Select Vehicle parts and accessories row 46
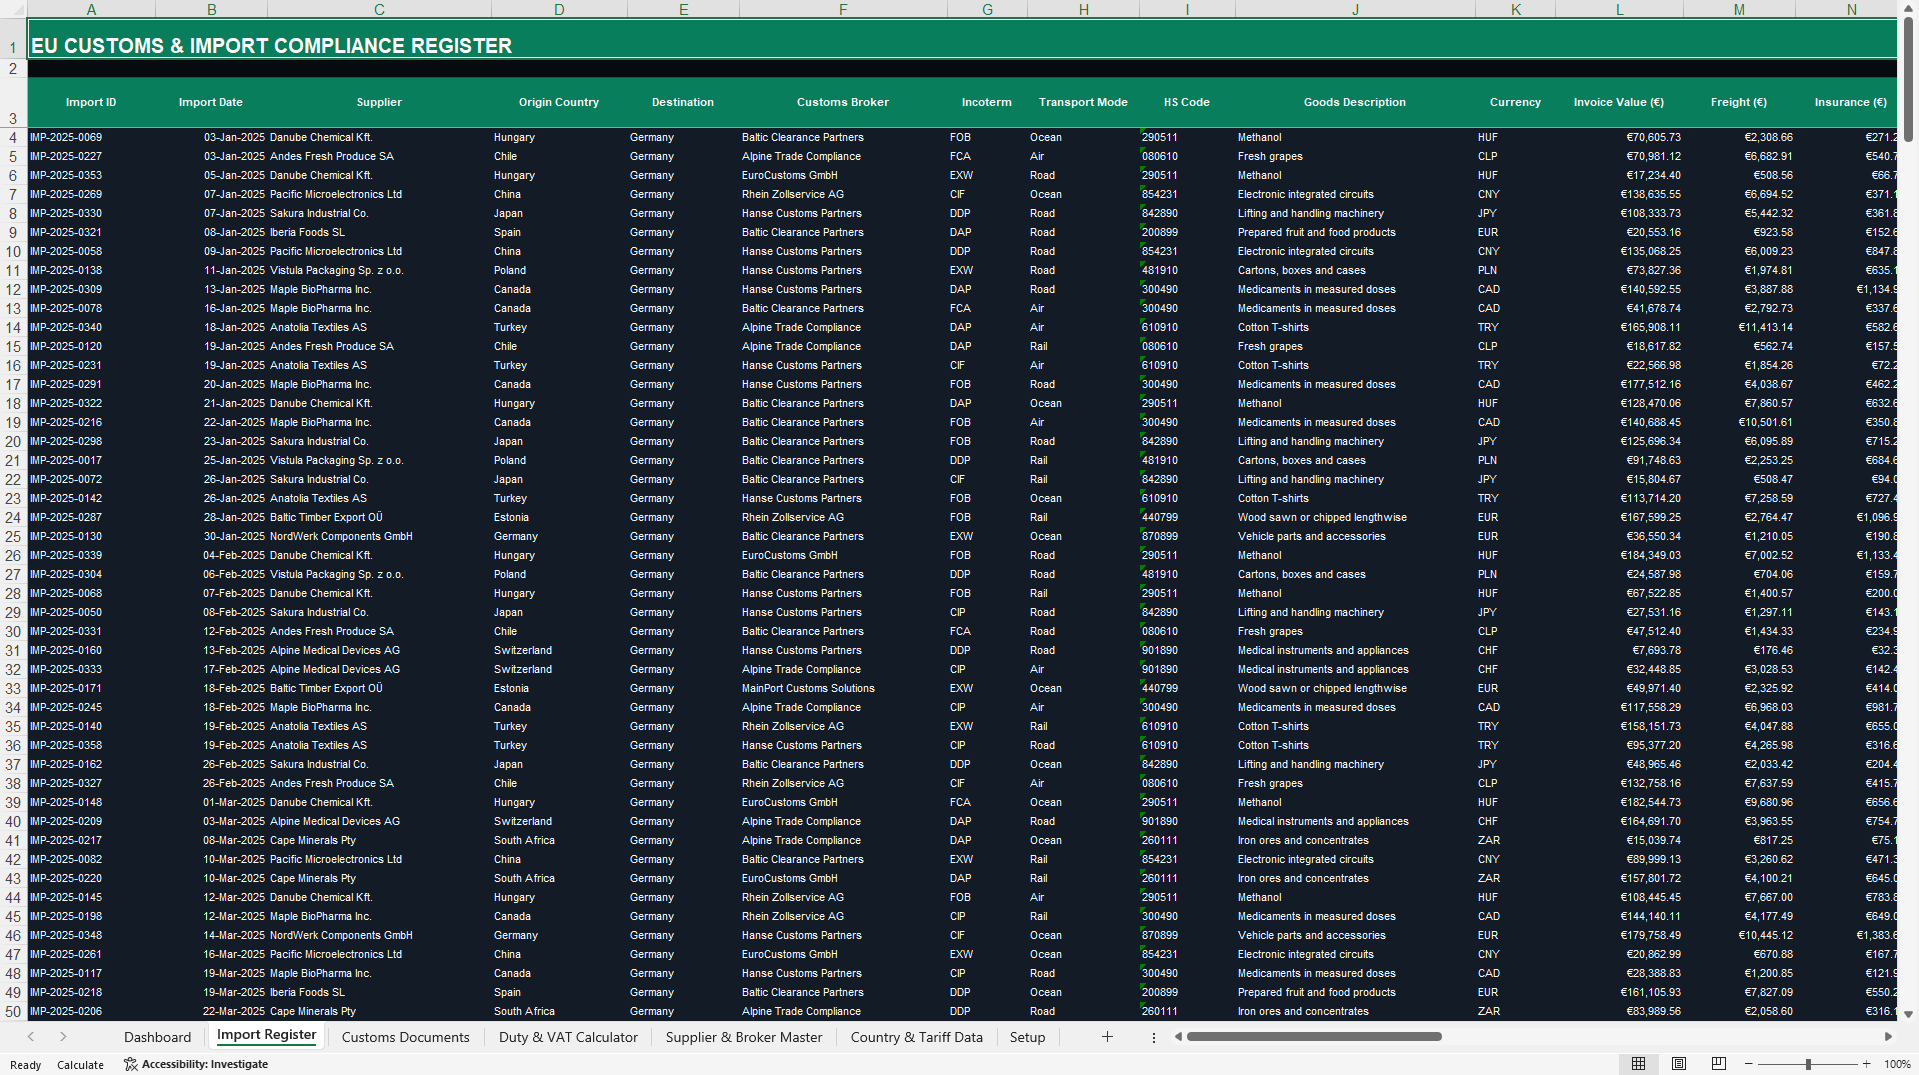The image size is (1919, 1075). pyautogui.click(x=1355, y=936)
